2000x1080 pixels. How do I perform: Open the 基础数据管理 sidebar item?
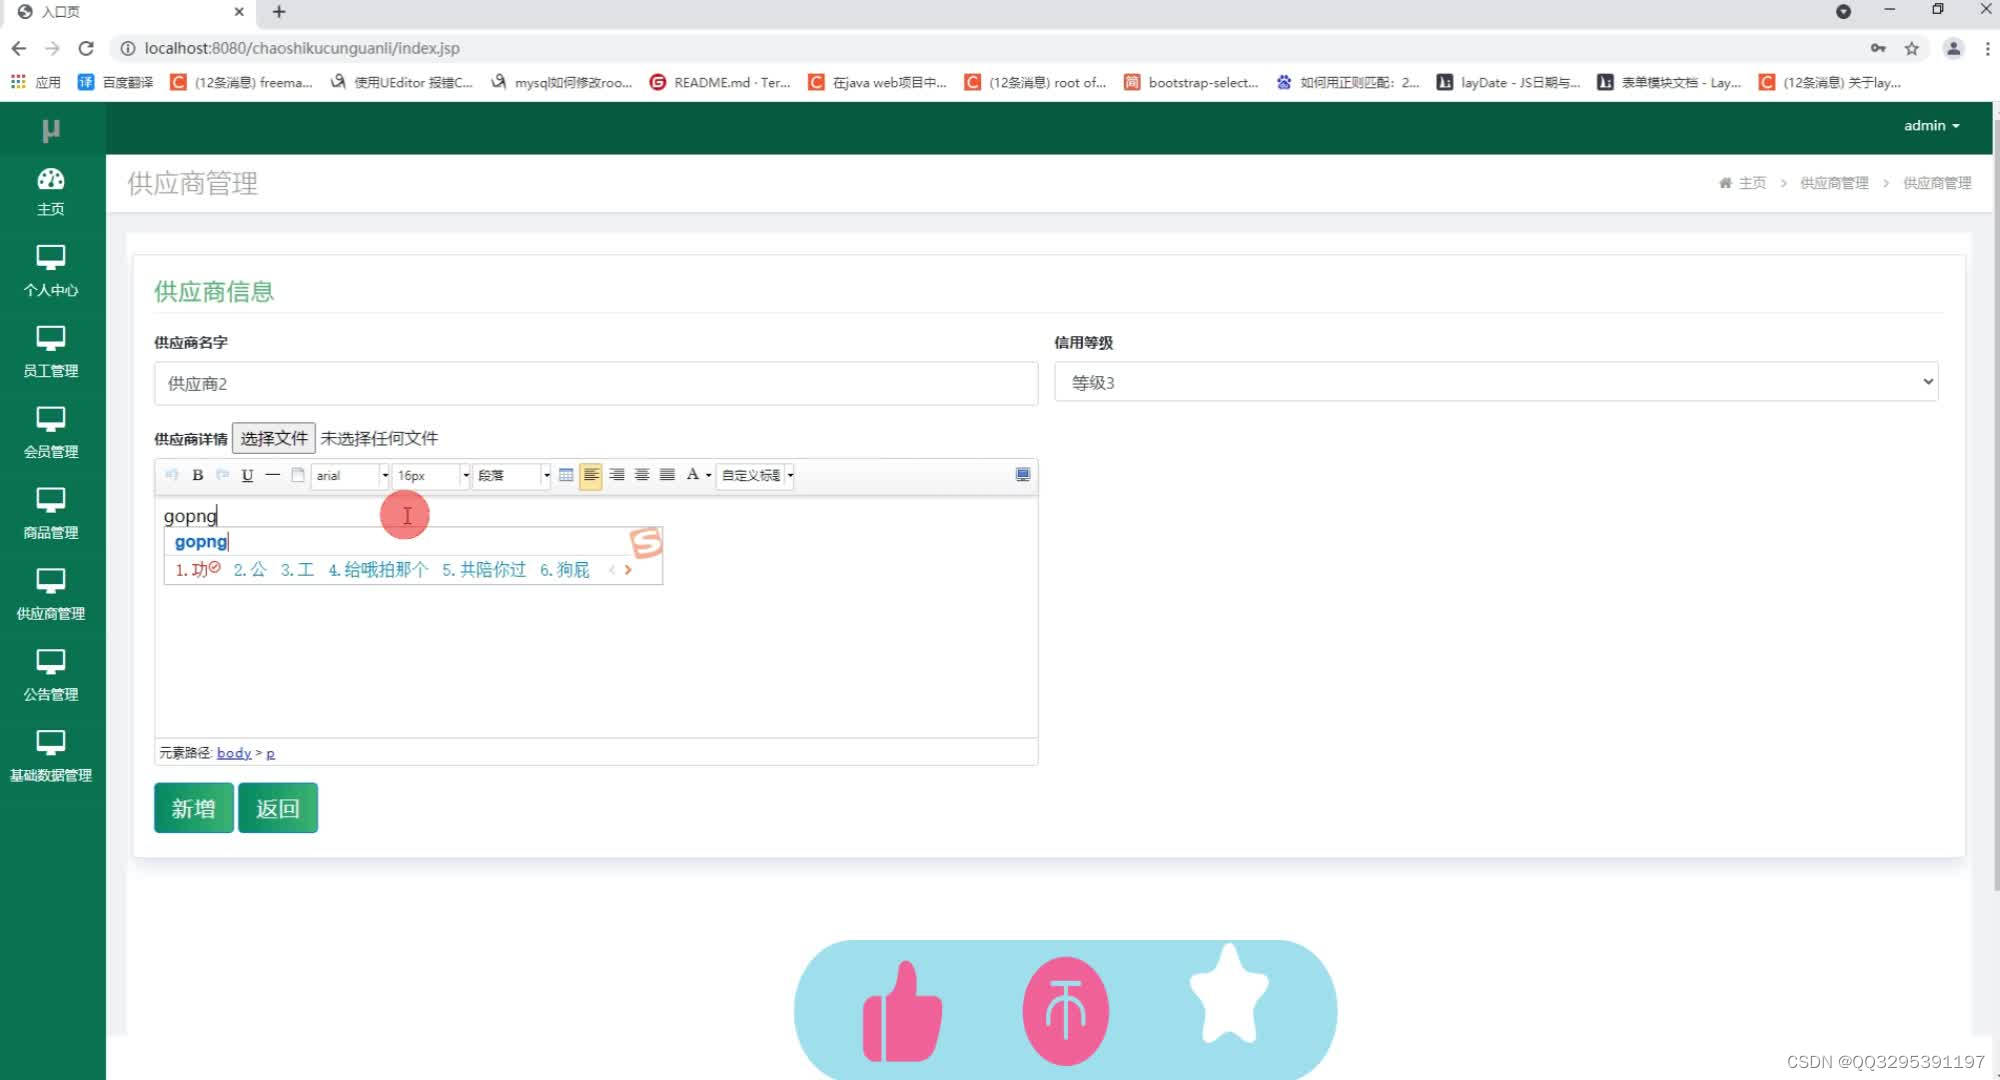click(x=51, y=758)
